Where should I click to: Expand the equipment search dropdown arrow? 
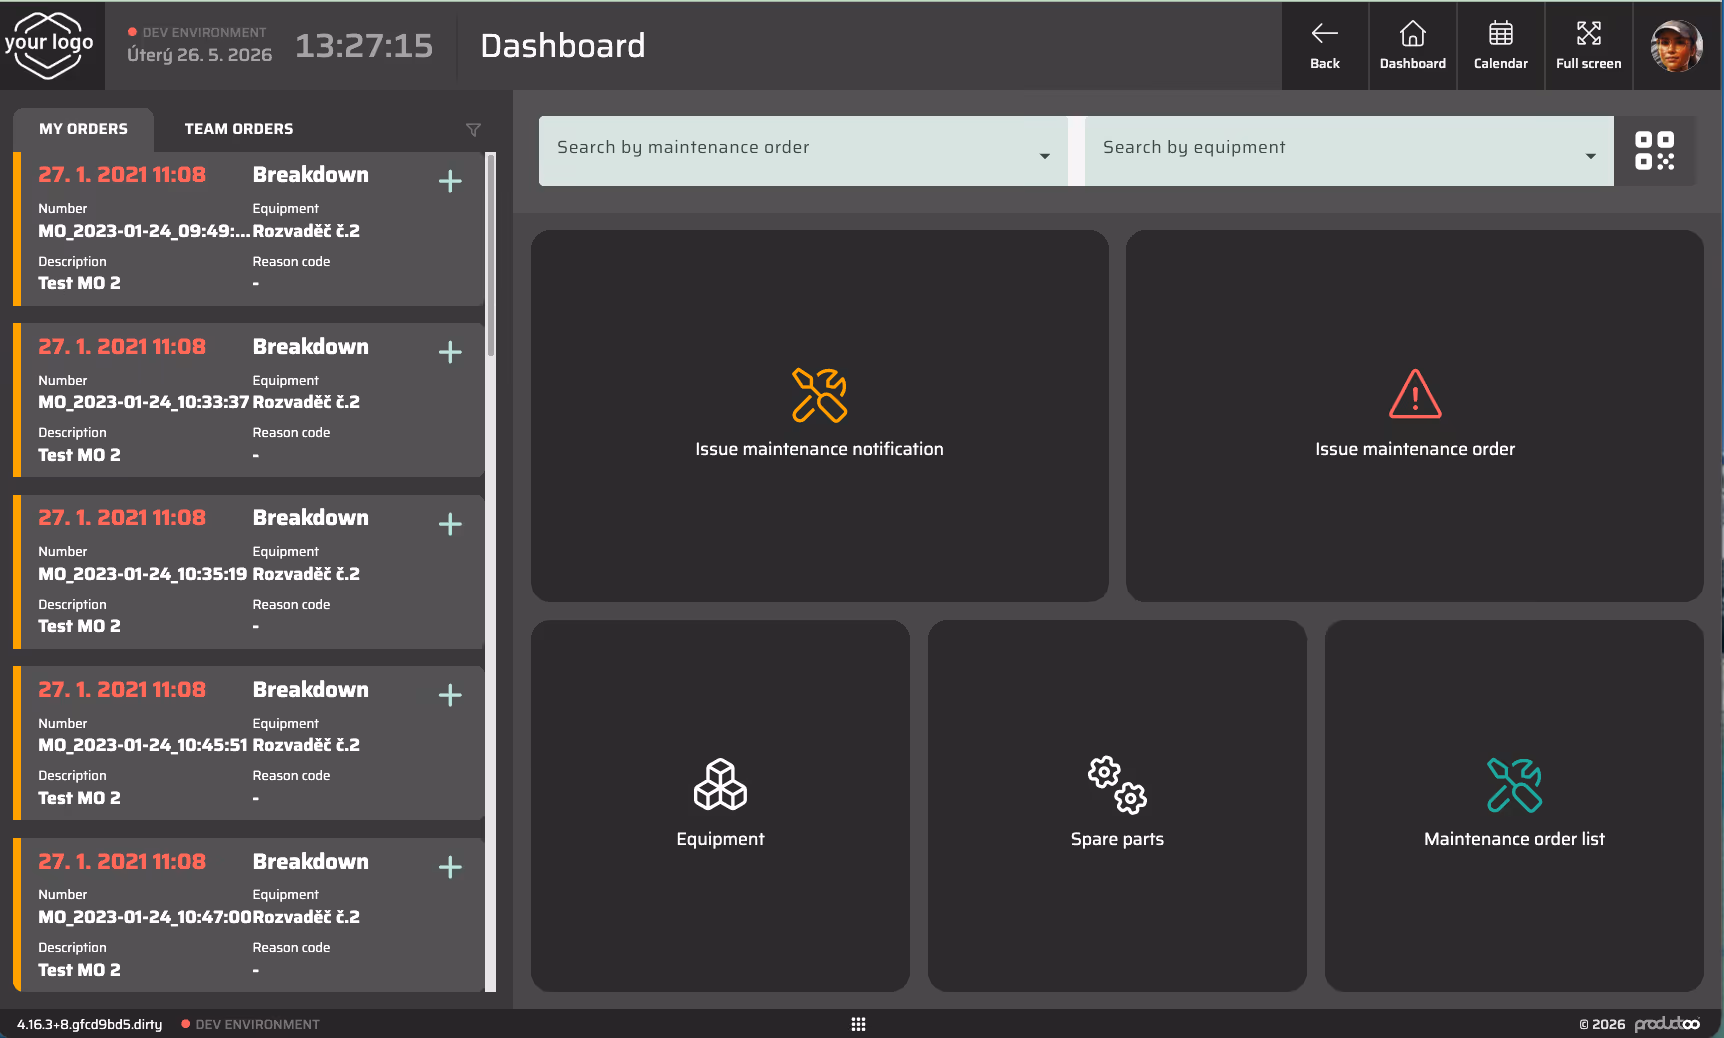(x=1590, y=155)
